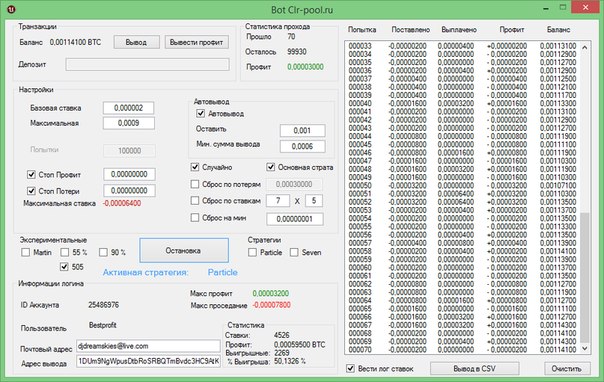Click Максимальная ставка value -0,00006400
Viewport: 604px width, 382px height.
pyautogui.click(x=122, y=203)
